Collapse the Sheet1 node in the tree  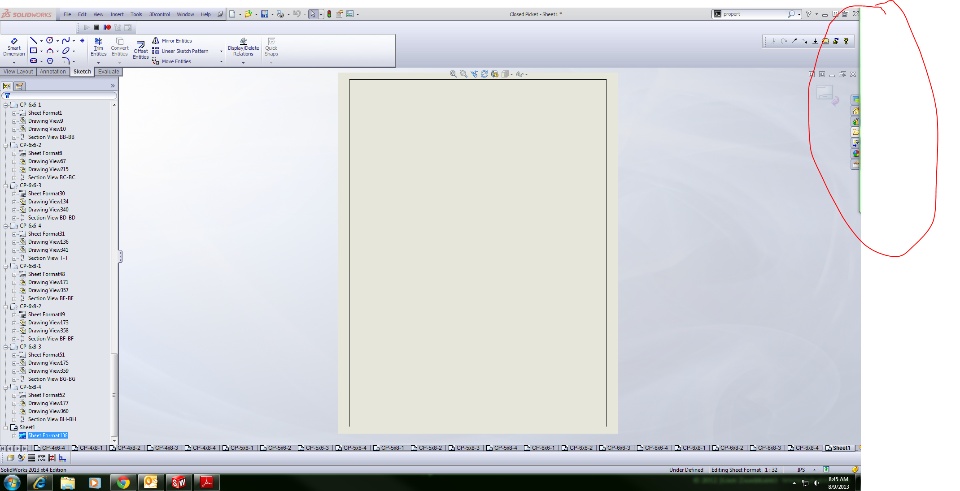[x=6, y=427]
